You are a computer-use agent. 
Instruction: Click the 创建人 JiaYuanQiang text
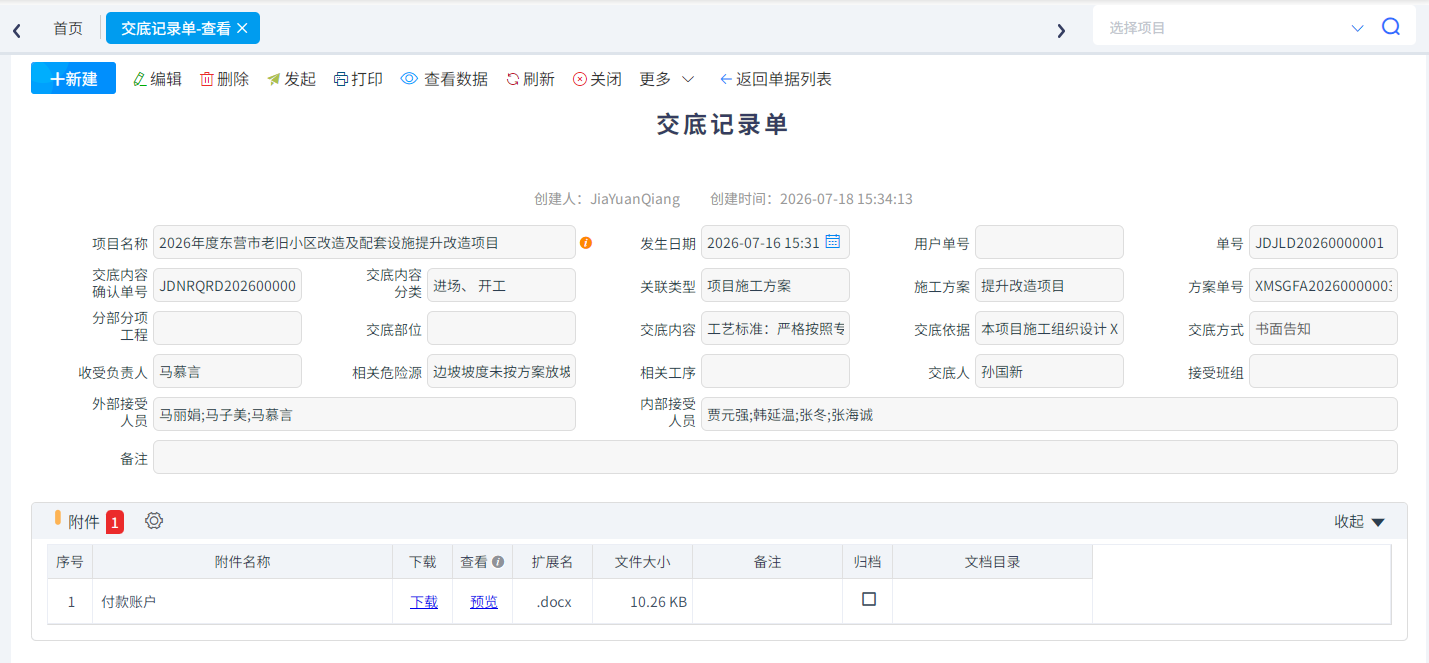(607, 199)
